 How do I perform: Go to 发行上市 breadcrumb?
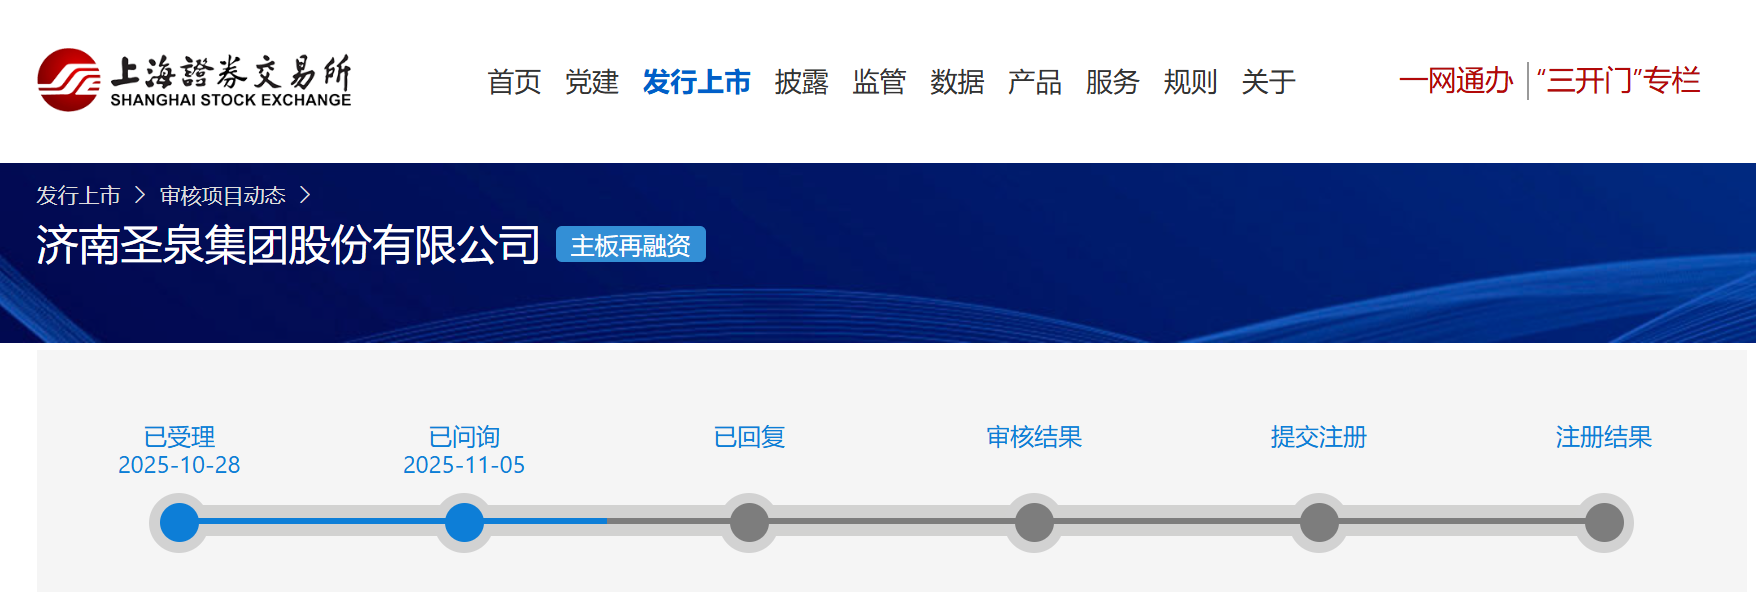(x=78, y=195)
